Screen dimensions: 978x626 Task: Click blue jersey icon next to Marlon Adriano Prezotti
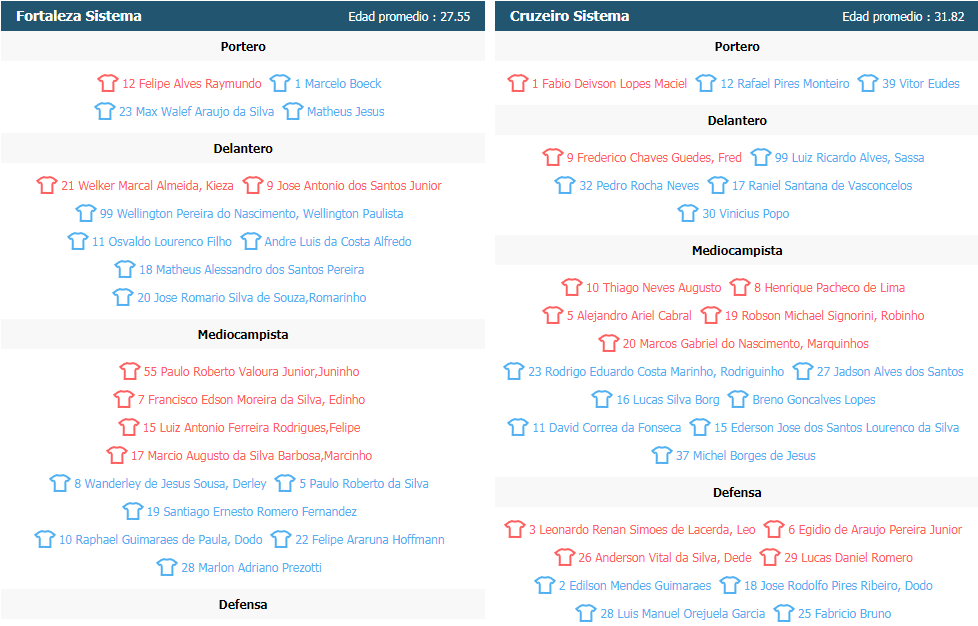(167, 567)
